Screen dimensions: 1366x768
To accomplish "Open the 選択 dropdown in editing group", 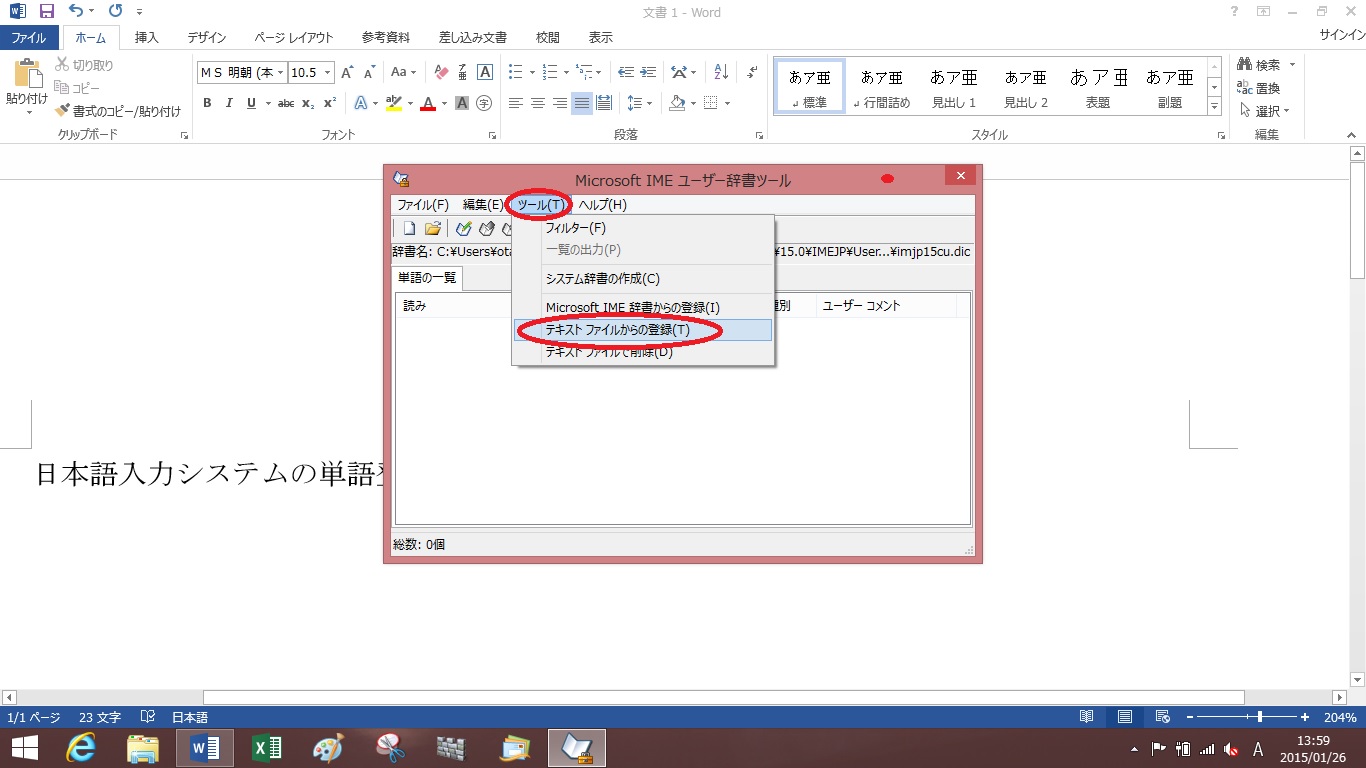I will [x=1265, y=111].
